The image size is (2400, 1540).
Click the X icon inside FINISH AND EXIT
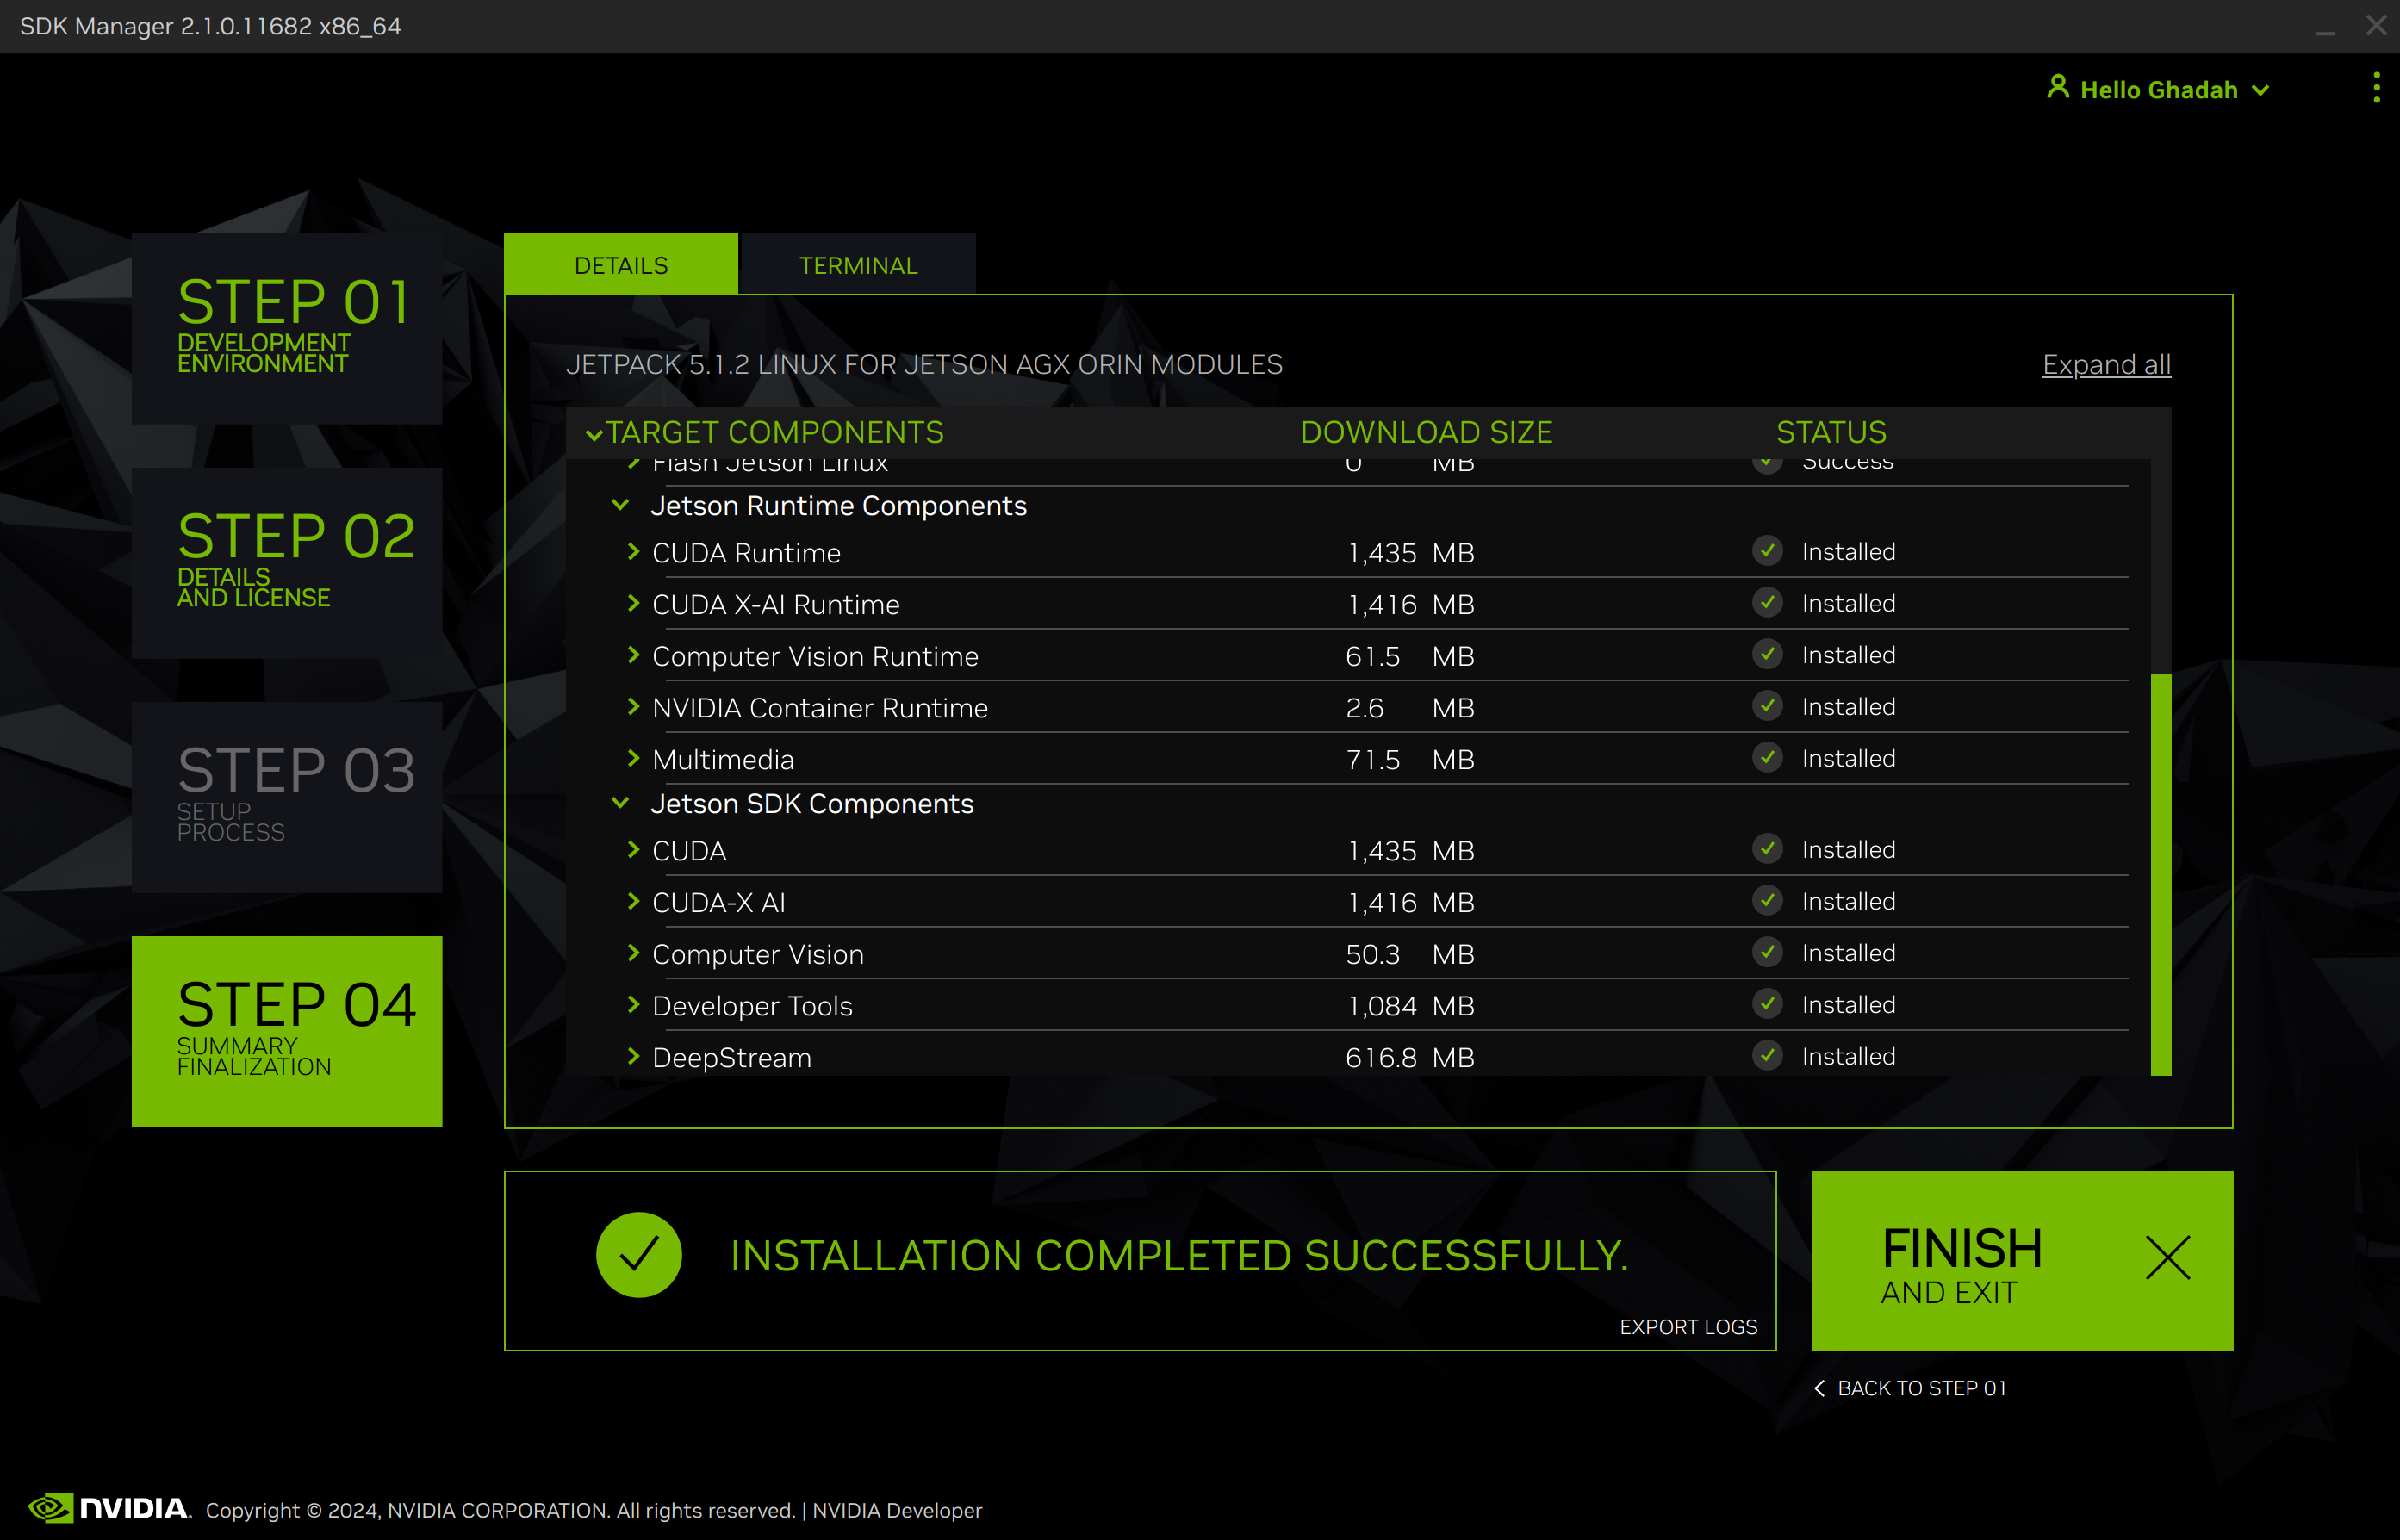click(2168, 1258)
